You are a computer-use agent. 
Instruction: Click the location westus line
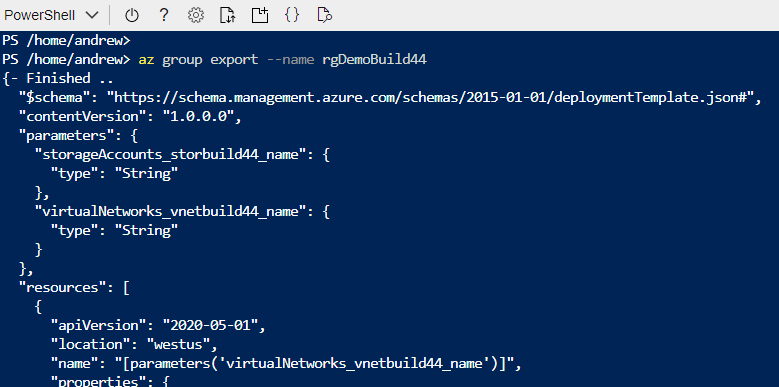pyautogui.click(x=134, y=345)
